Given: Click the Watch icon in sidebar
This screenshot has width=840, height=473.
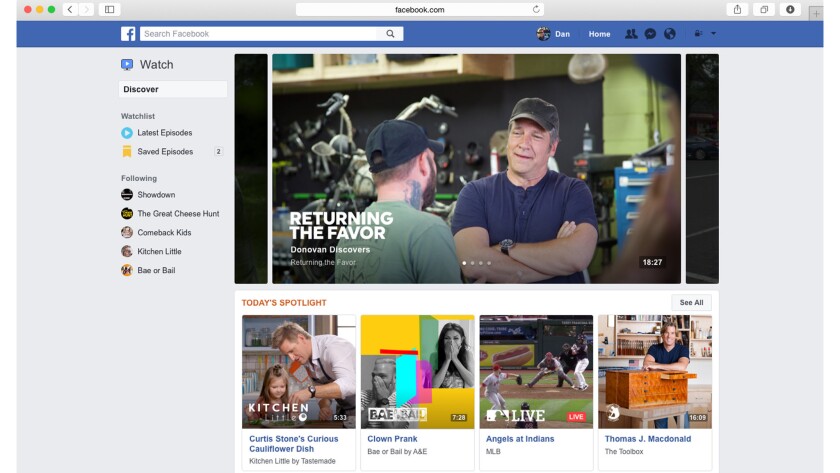Looking at the screenshot, I should 127,65.
